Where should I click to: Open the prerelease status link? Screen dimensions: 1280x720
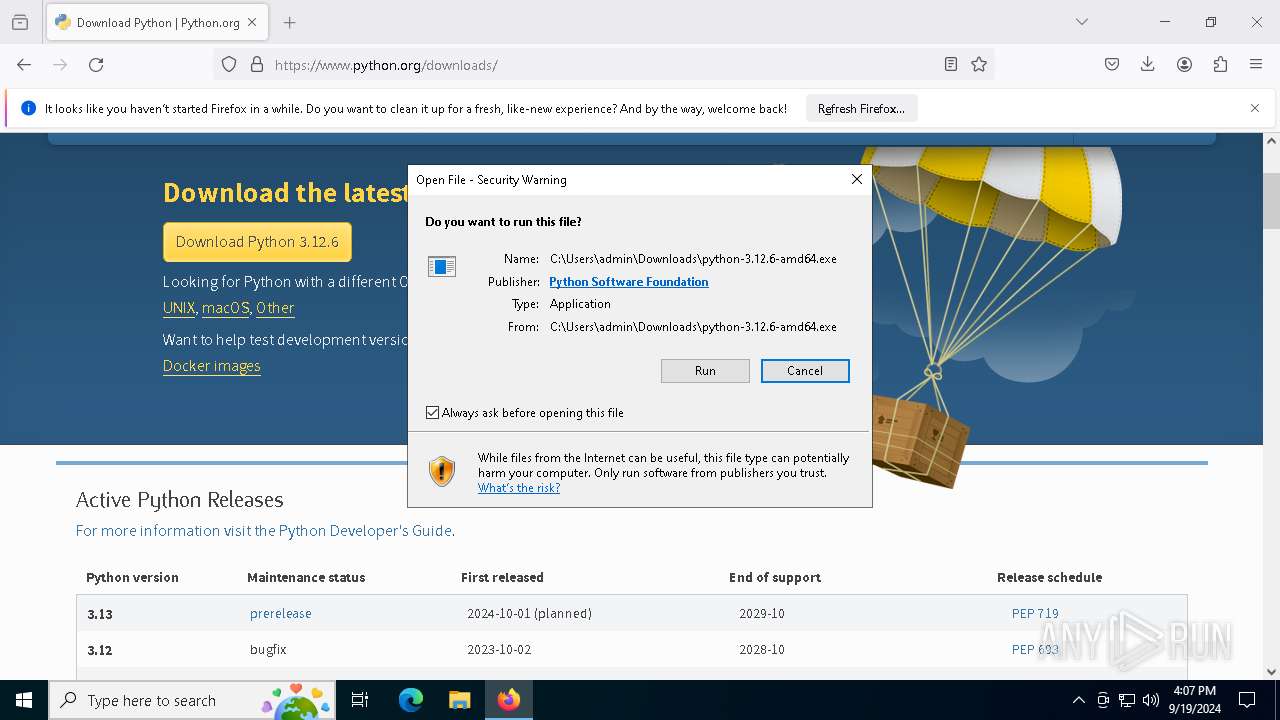coord(281,614)
